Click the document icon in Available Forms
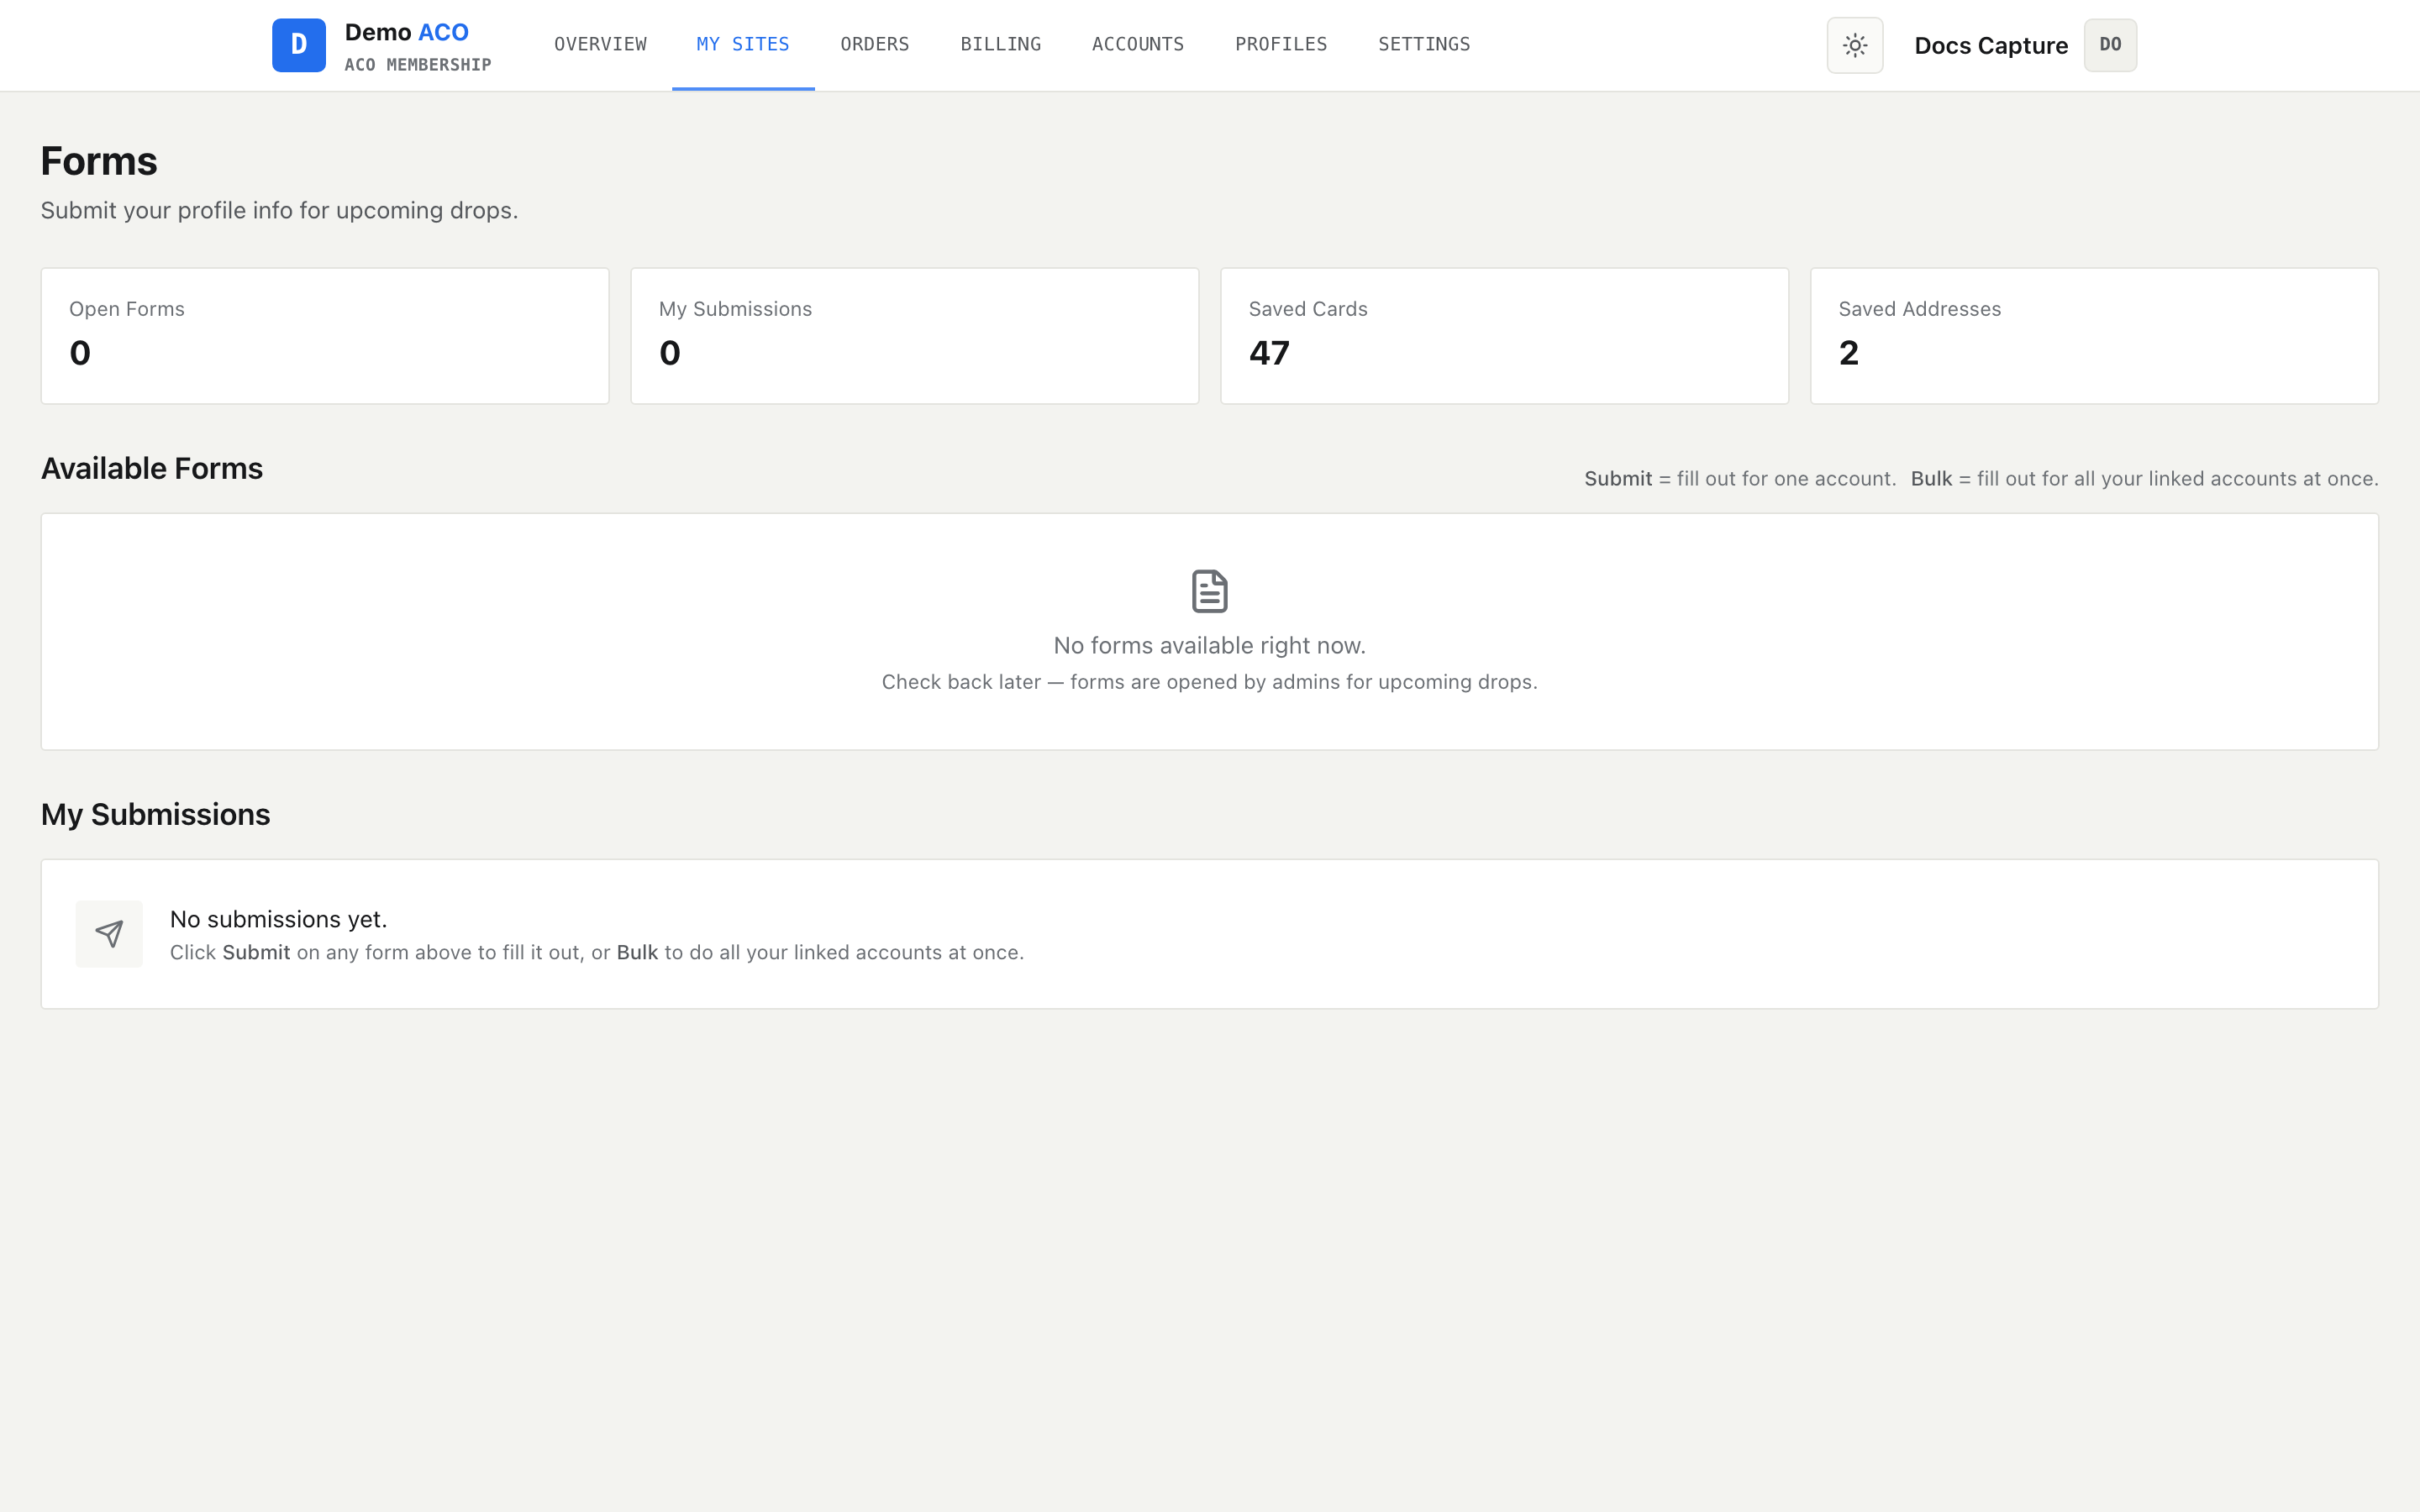 pos(1210,591)
